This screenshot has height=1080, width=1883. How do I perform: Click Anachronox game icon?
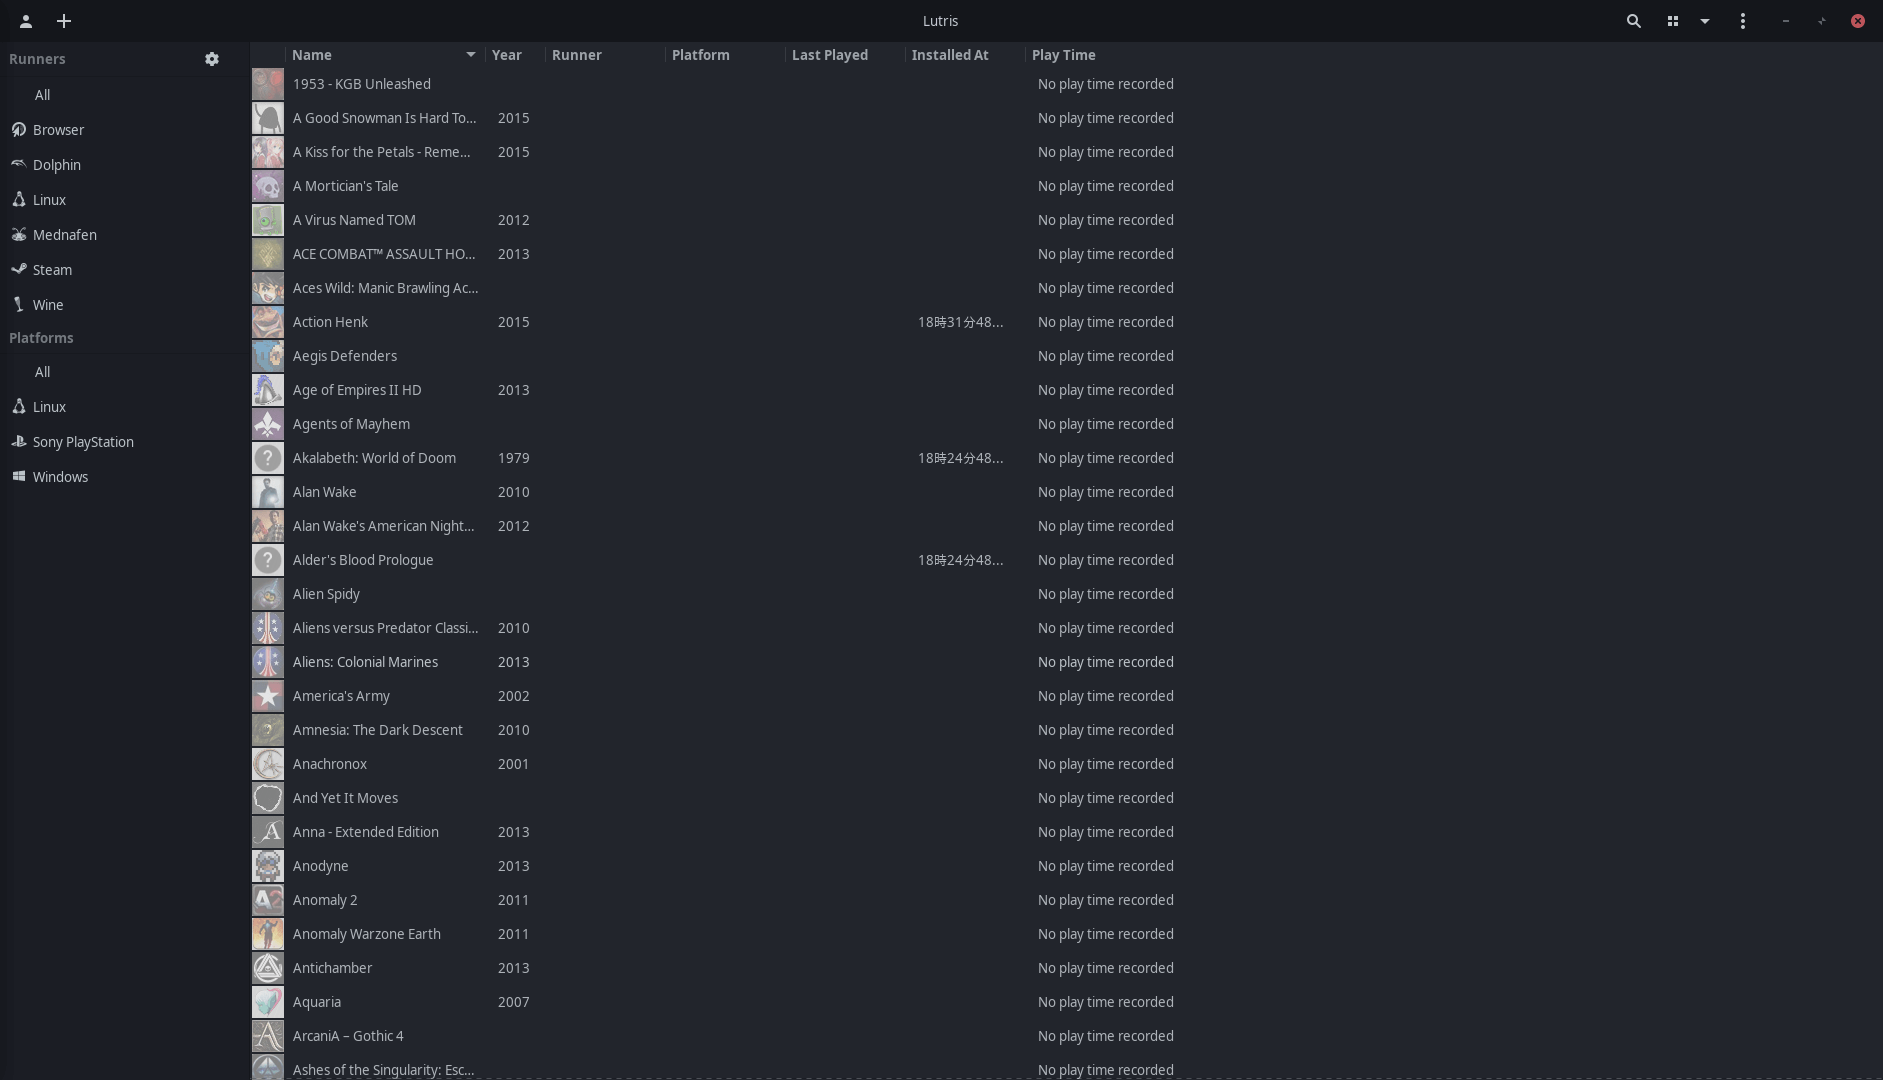click(x=268, y=764)
